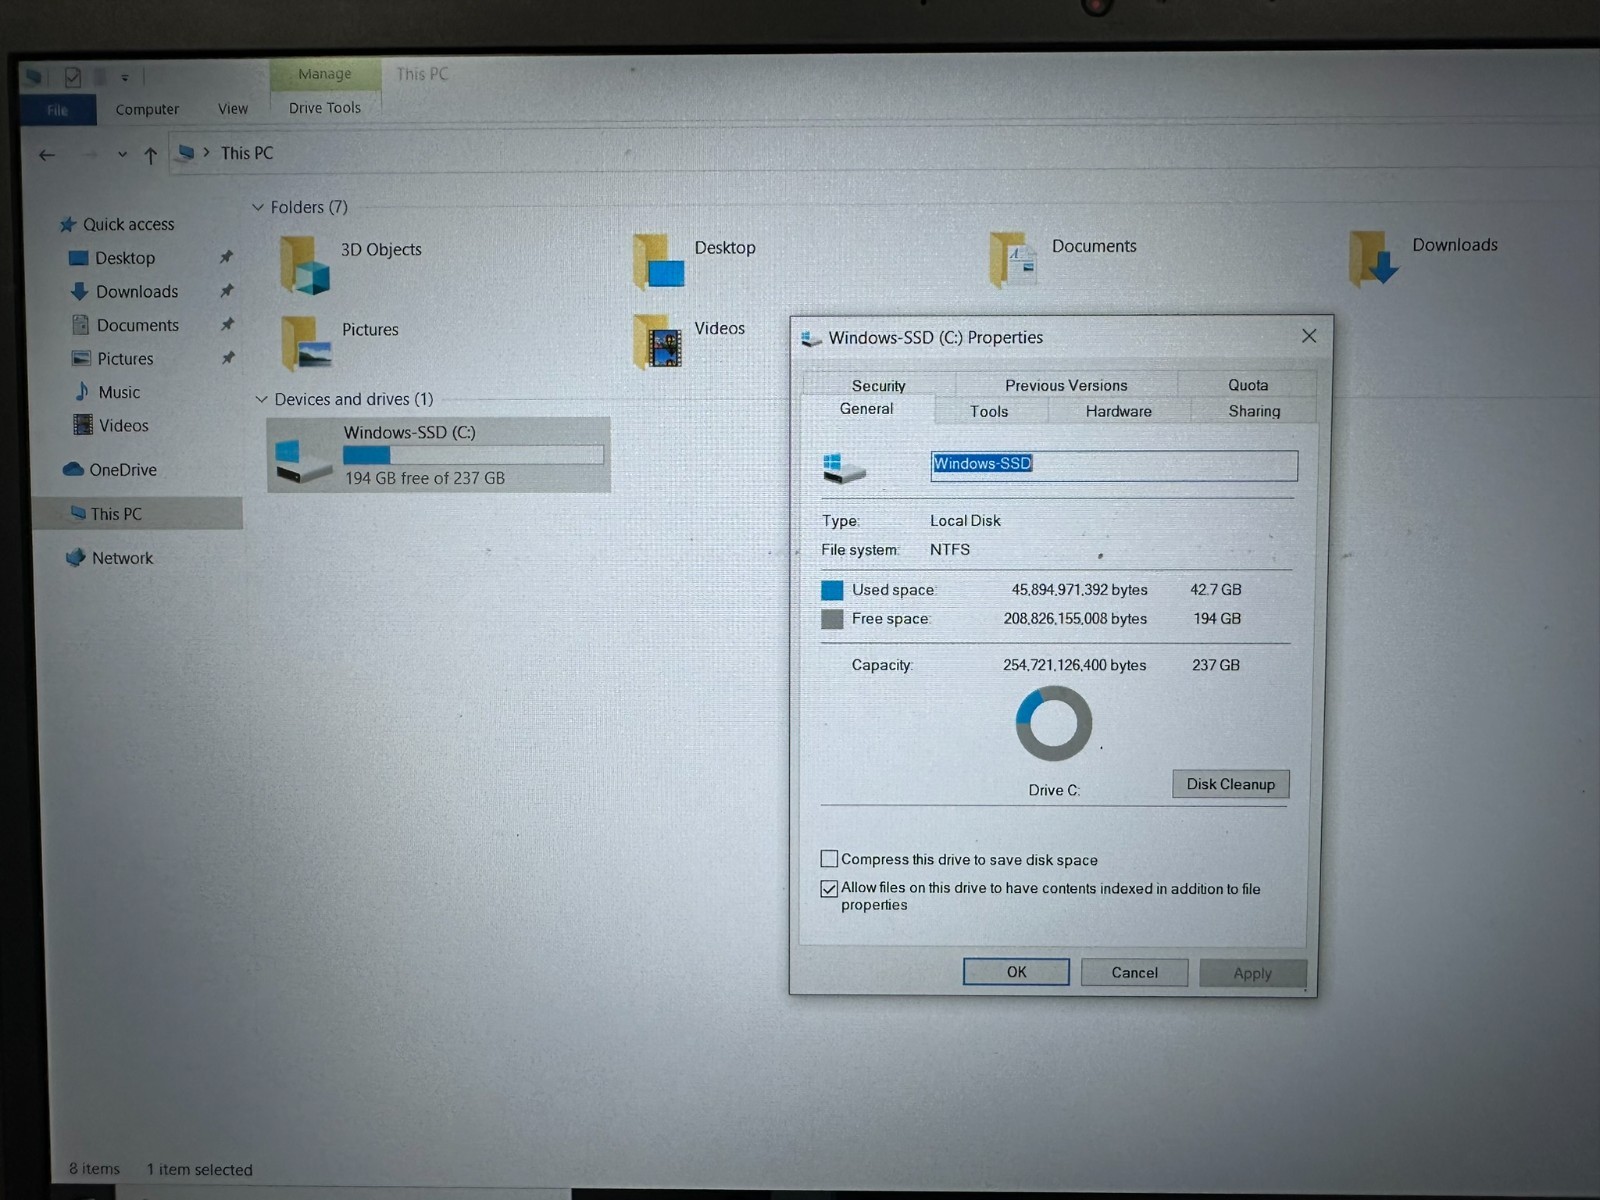Click the pin icon next to Downloads
Viewport: 1600px width, 1200px height.
227,291
